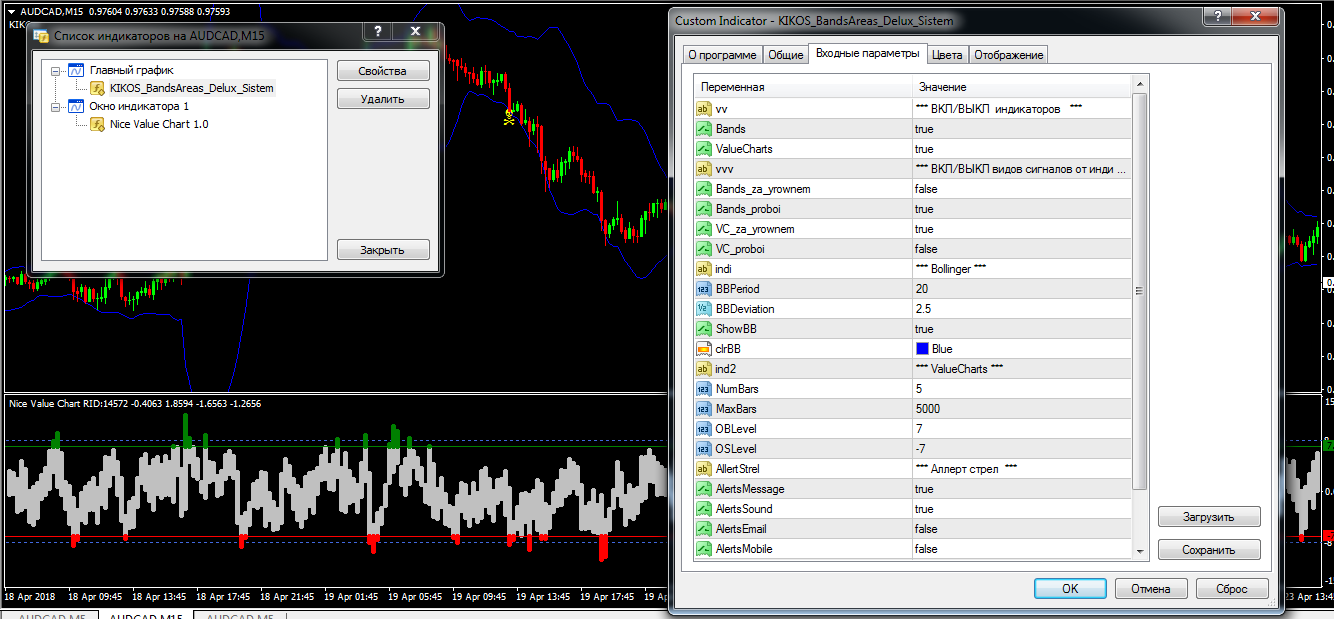
Task: Click the NumBers value field showing 5
Action: [x=1020, y=389]
